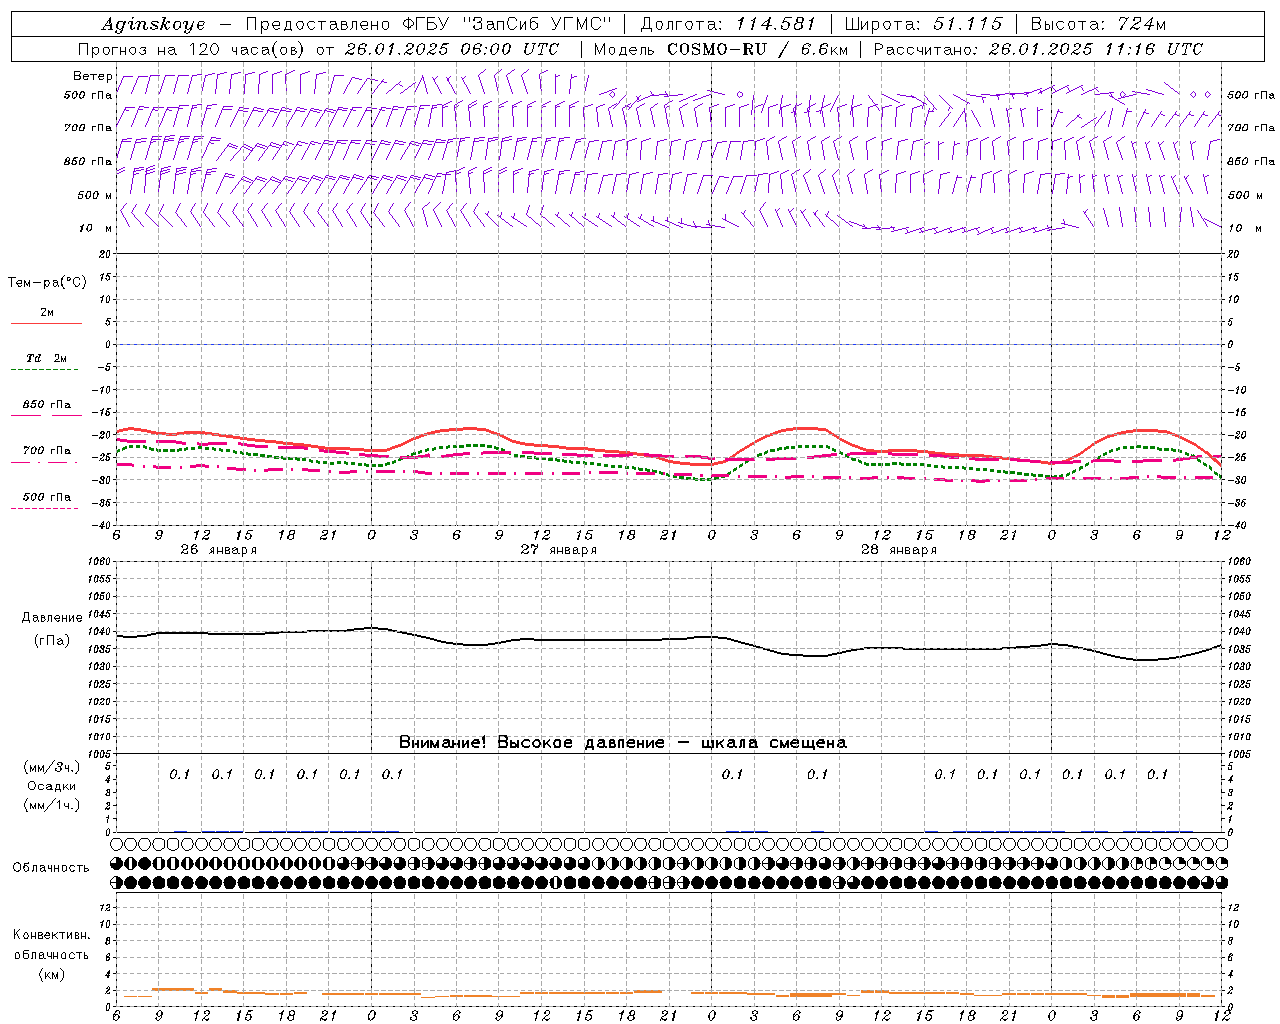Click the 'Давление' pressure panel label
The image size is (1280, 1024).
52,618
